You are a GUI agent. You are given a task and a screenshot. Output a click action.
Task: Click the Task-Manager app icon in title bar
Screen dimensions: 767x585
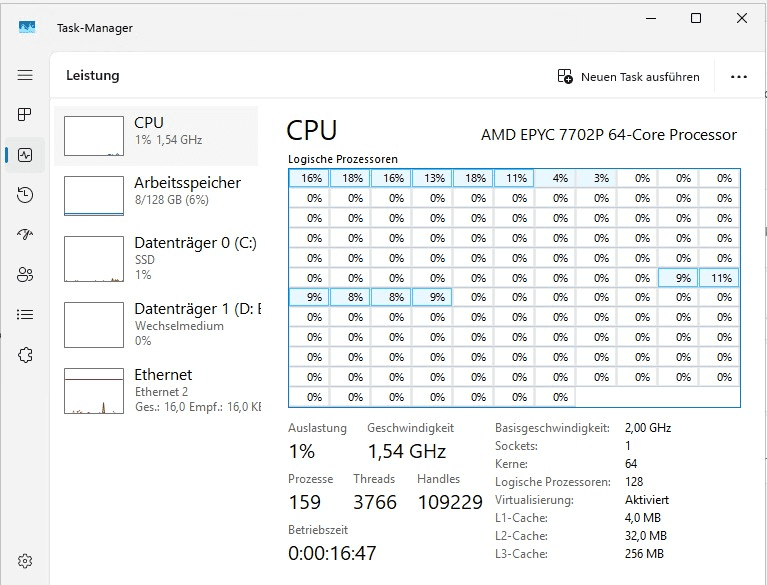tap(27, 27)
